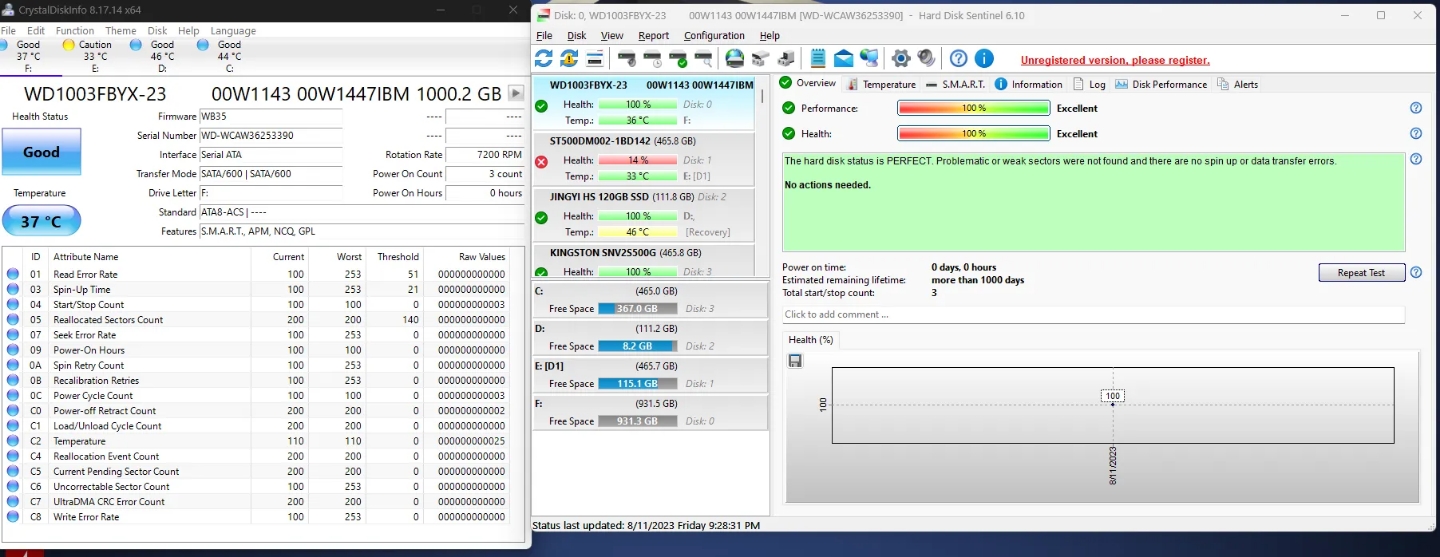Click the F: free space 931.3 GB bar

tap(637, 421)
